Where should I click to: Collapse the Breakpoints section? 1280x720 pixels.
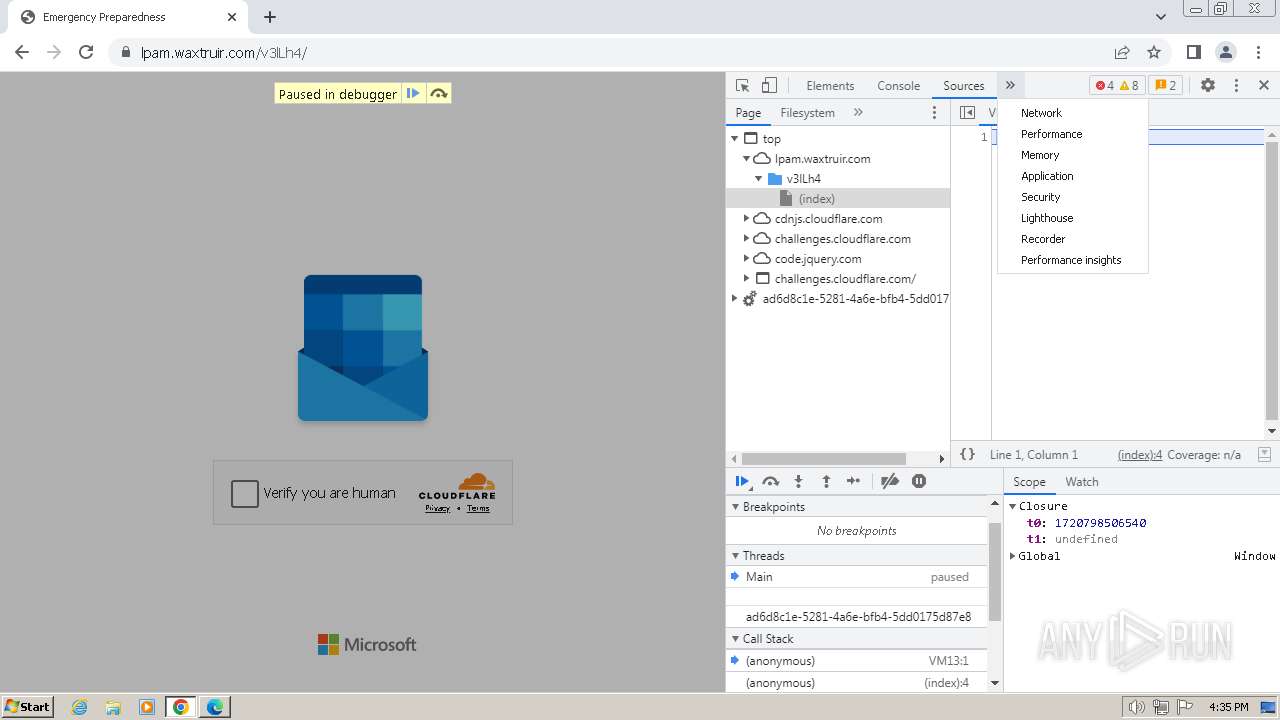pyautogui.click(x=734, y=507)
